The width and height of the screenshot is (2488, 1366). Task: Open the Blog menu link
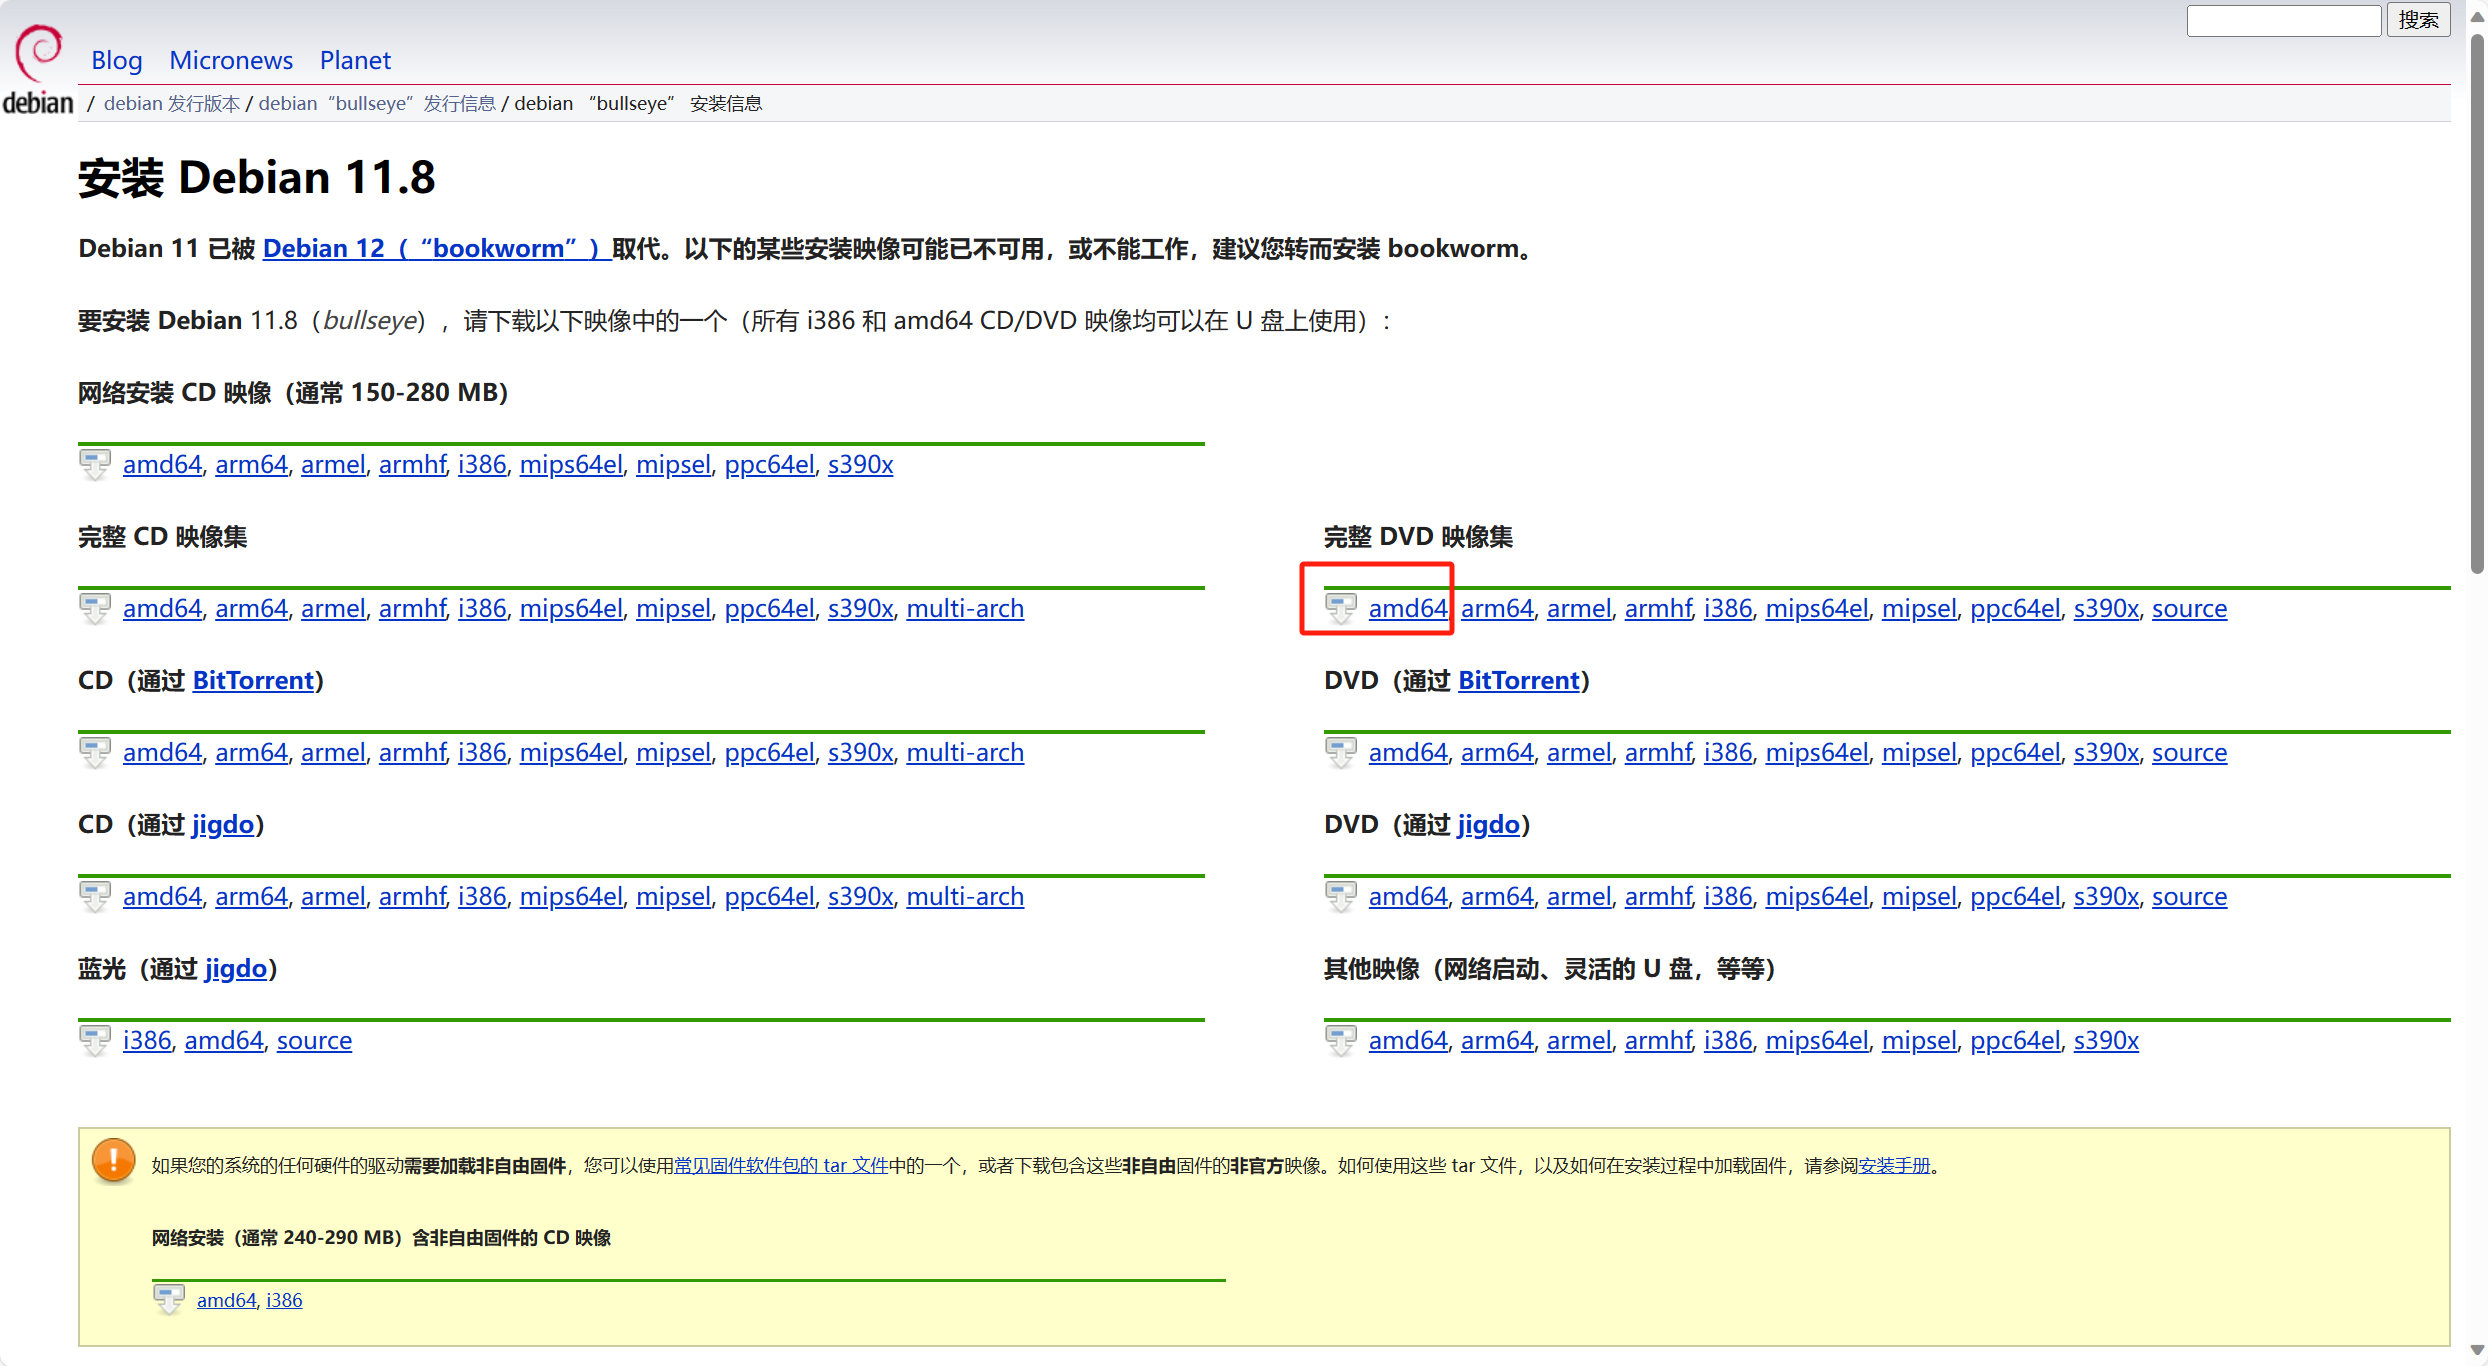click(117, 60)
